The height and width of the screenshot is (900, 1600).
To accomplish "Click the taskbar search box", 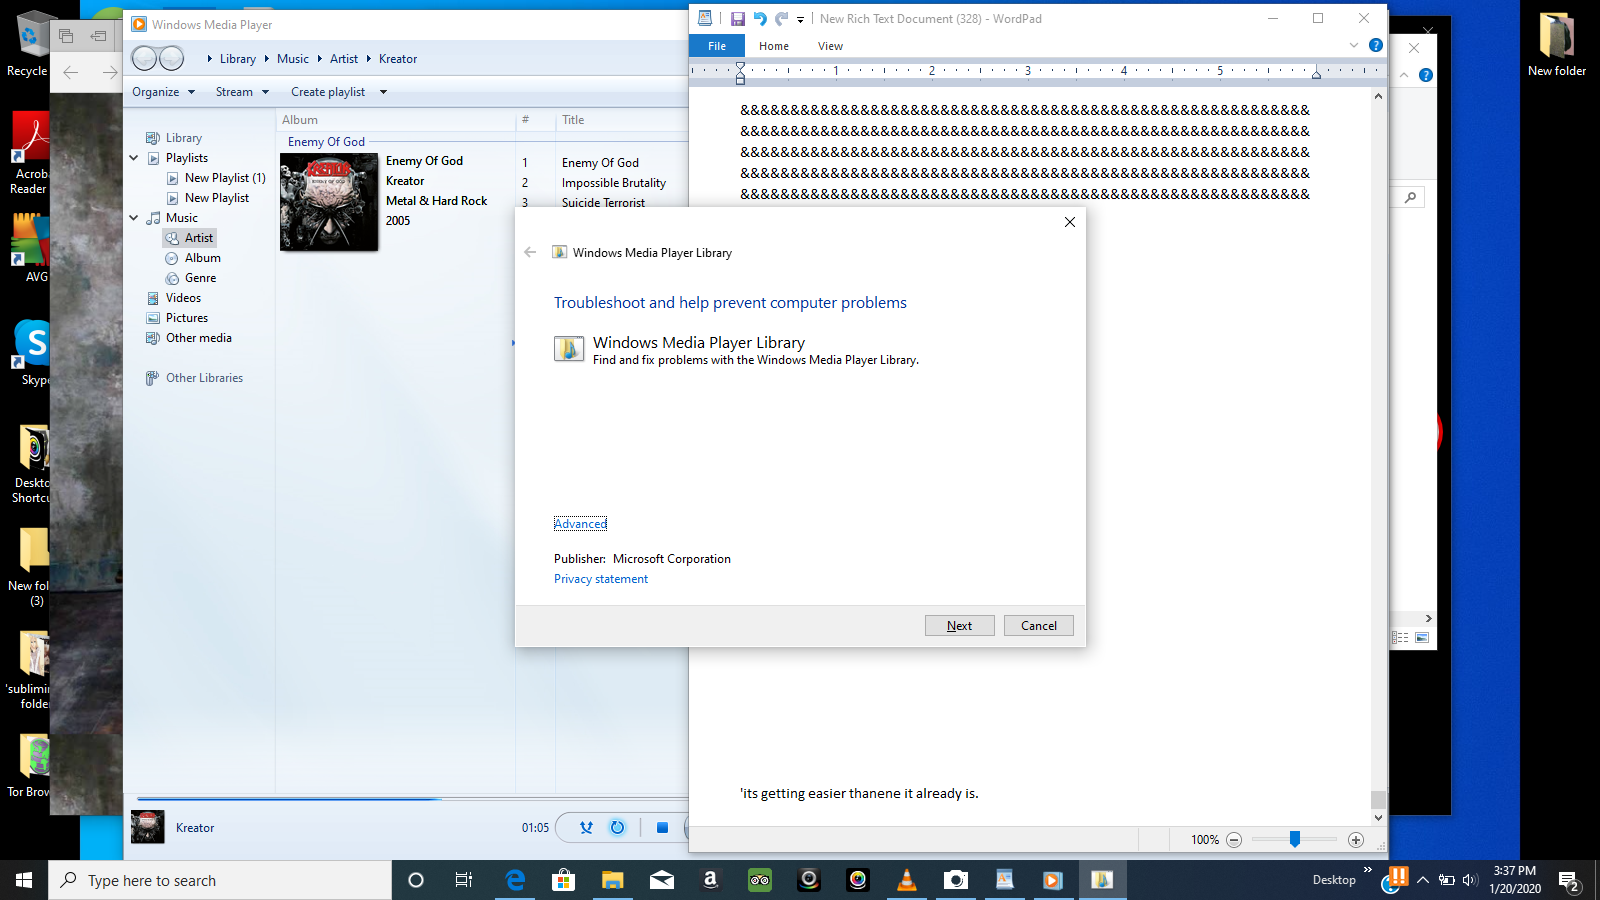I will point(220,880).
